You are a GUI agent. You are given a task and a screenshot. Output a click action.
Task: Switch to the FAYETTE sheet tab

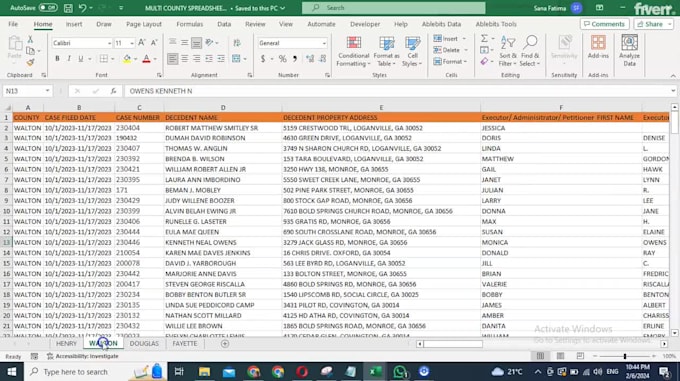coord(185,344)
